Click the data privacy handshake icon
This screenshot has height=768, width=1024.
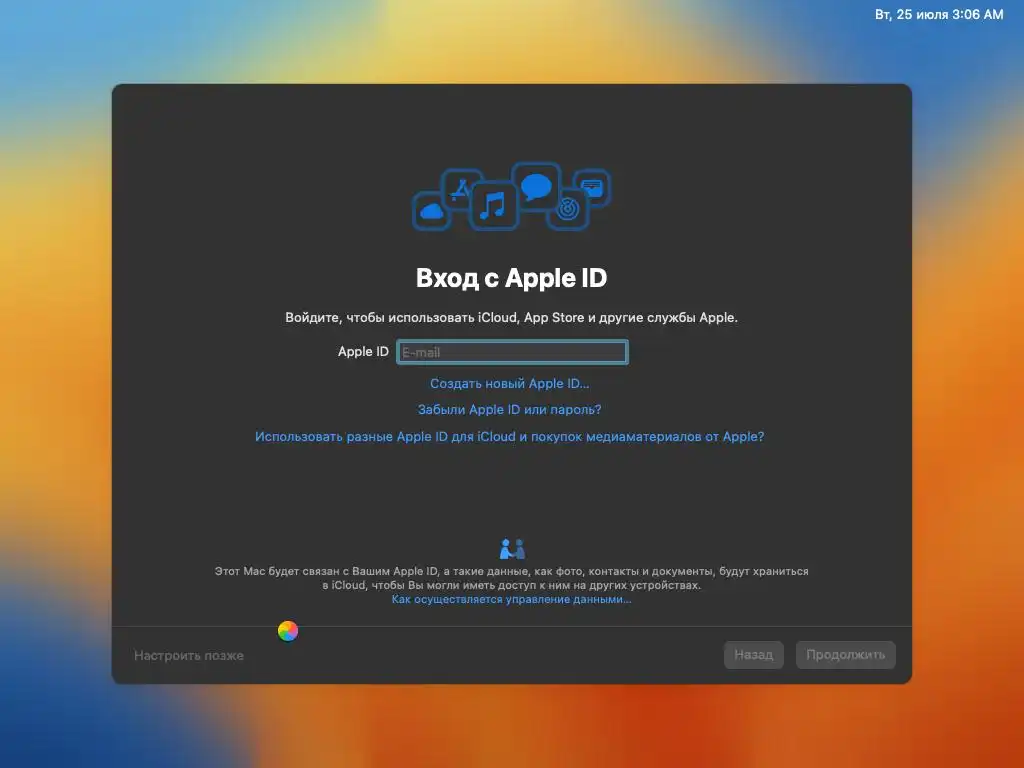512,549
